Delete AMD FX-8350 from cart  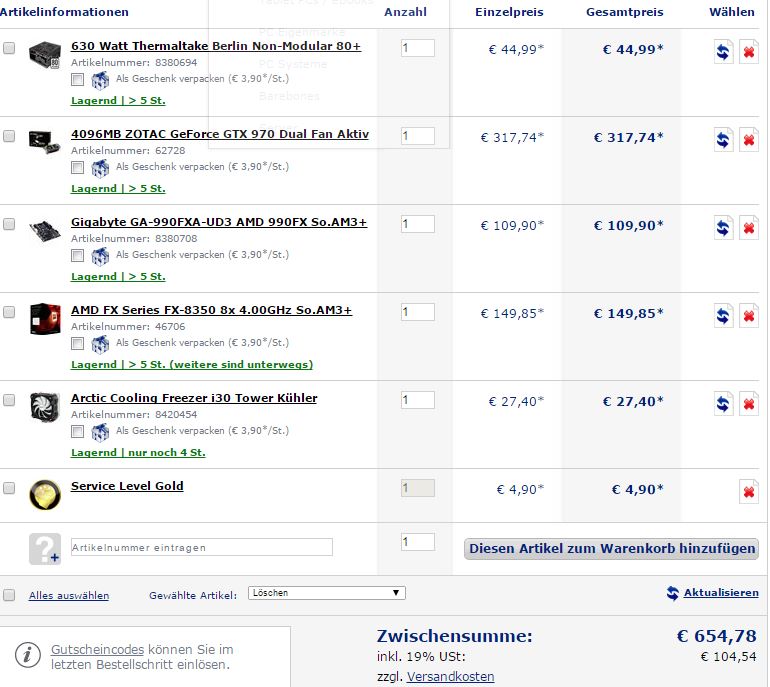[748, 315]
